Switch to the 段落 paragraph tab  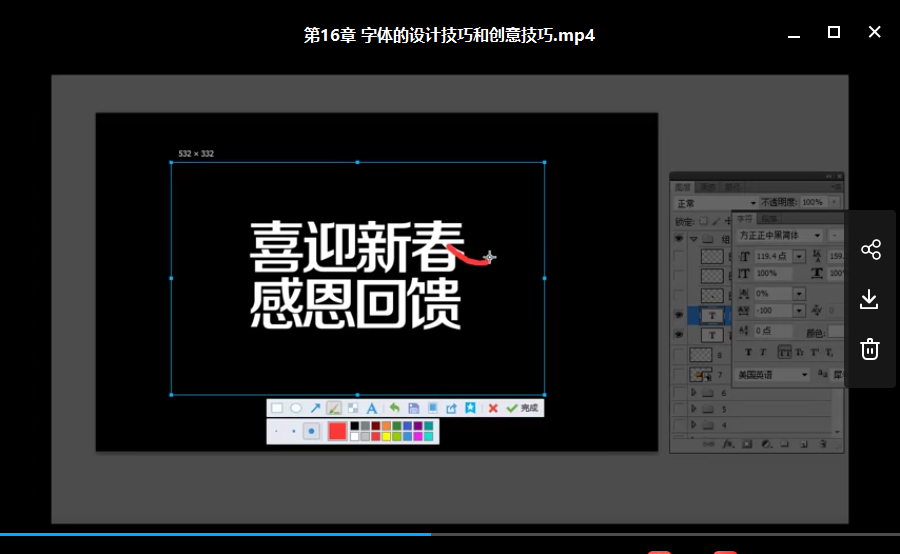point(769,219)
